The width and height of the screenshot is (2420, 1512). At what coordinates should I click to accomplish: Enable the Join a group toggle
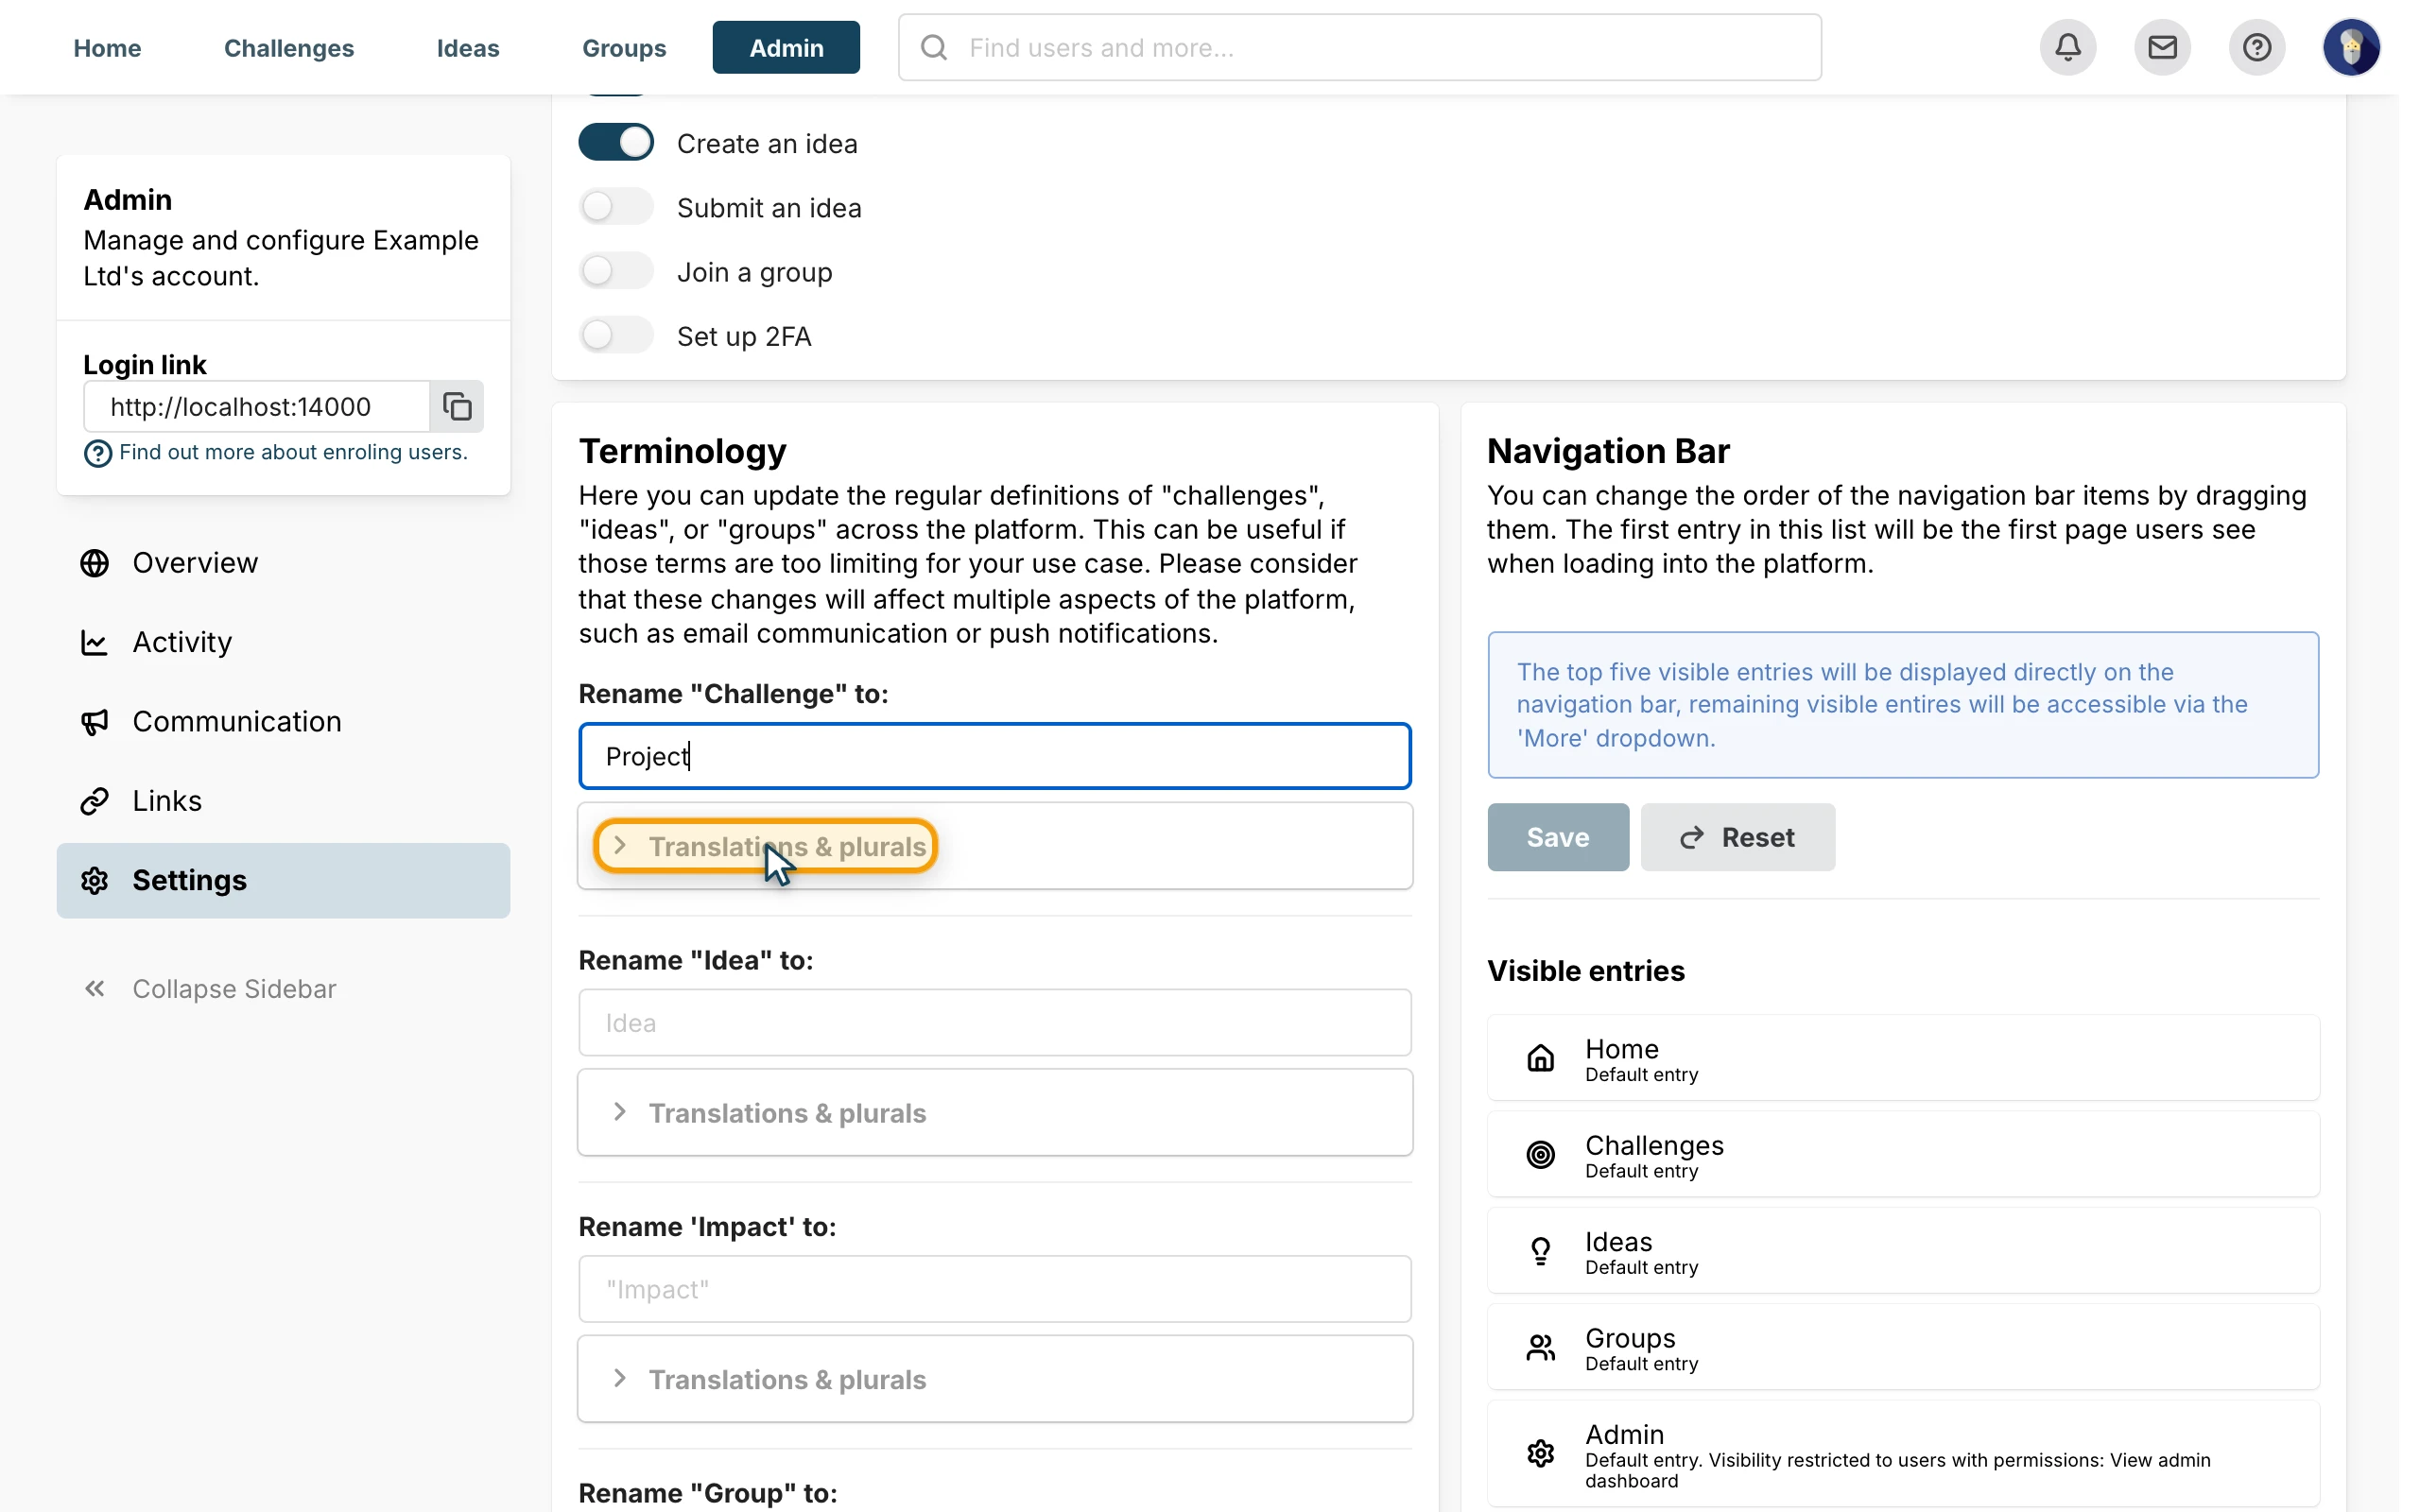click(616, 271)
